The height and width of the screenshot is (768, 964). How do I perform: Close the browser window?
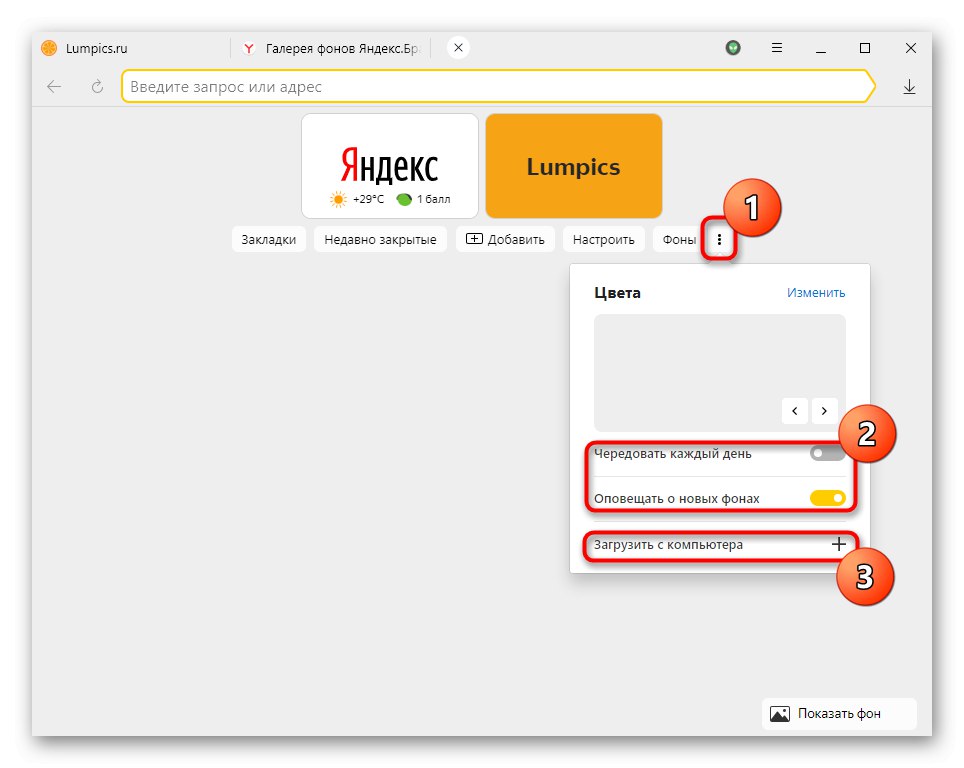911,48
